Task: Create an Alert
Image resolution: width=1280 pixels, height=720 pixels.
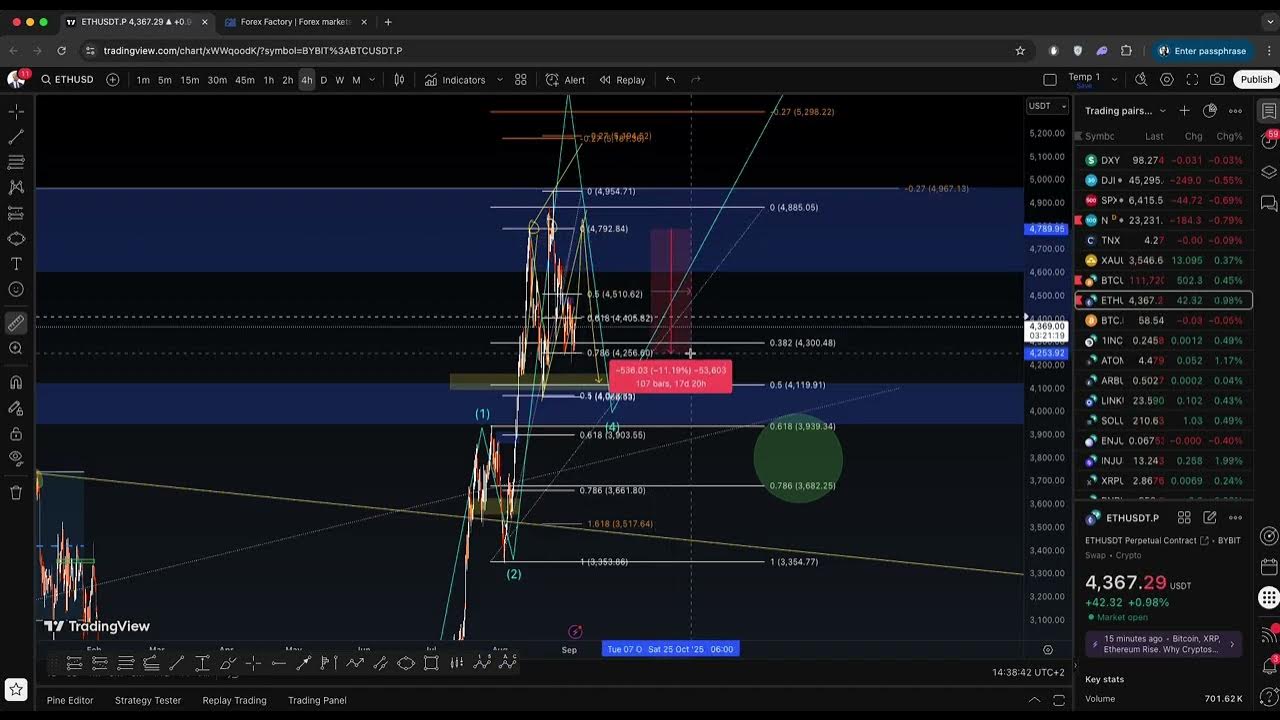Action: (x=565, y=80)
